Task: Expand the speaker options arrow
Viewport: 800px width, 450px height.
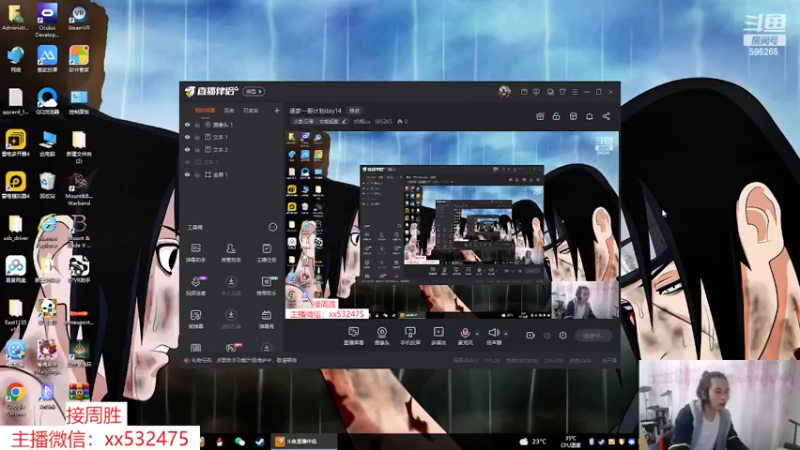Action: [506, 334]
